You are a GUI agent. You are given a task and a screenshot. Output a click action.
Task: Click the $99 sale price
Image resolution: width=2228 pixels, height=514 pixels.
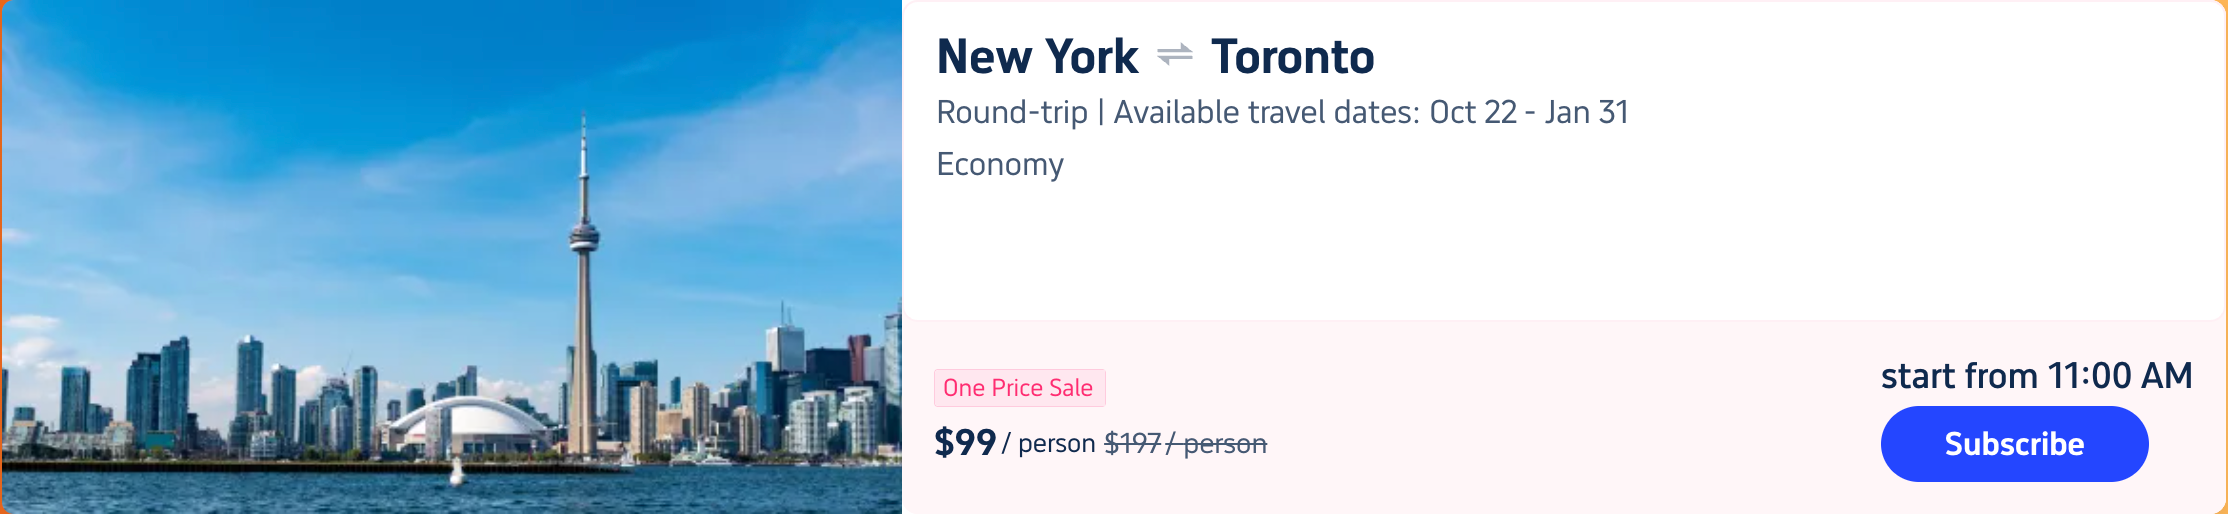965,442
